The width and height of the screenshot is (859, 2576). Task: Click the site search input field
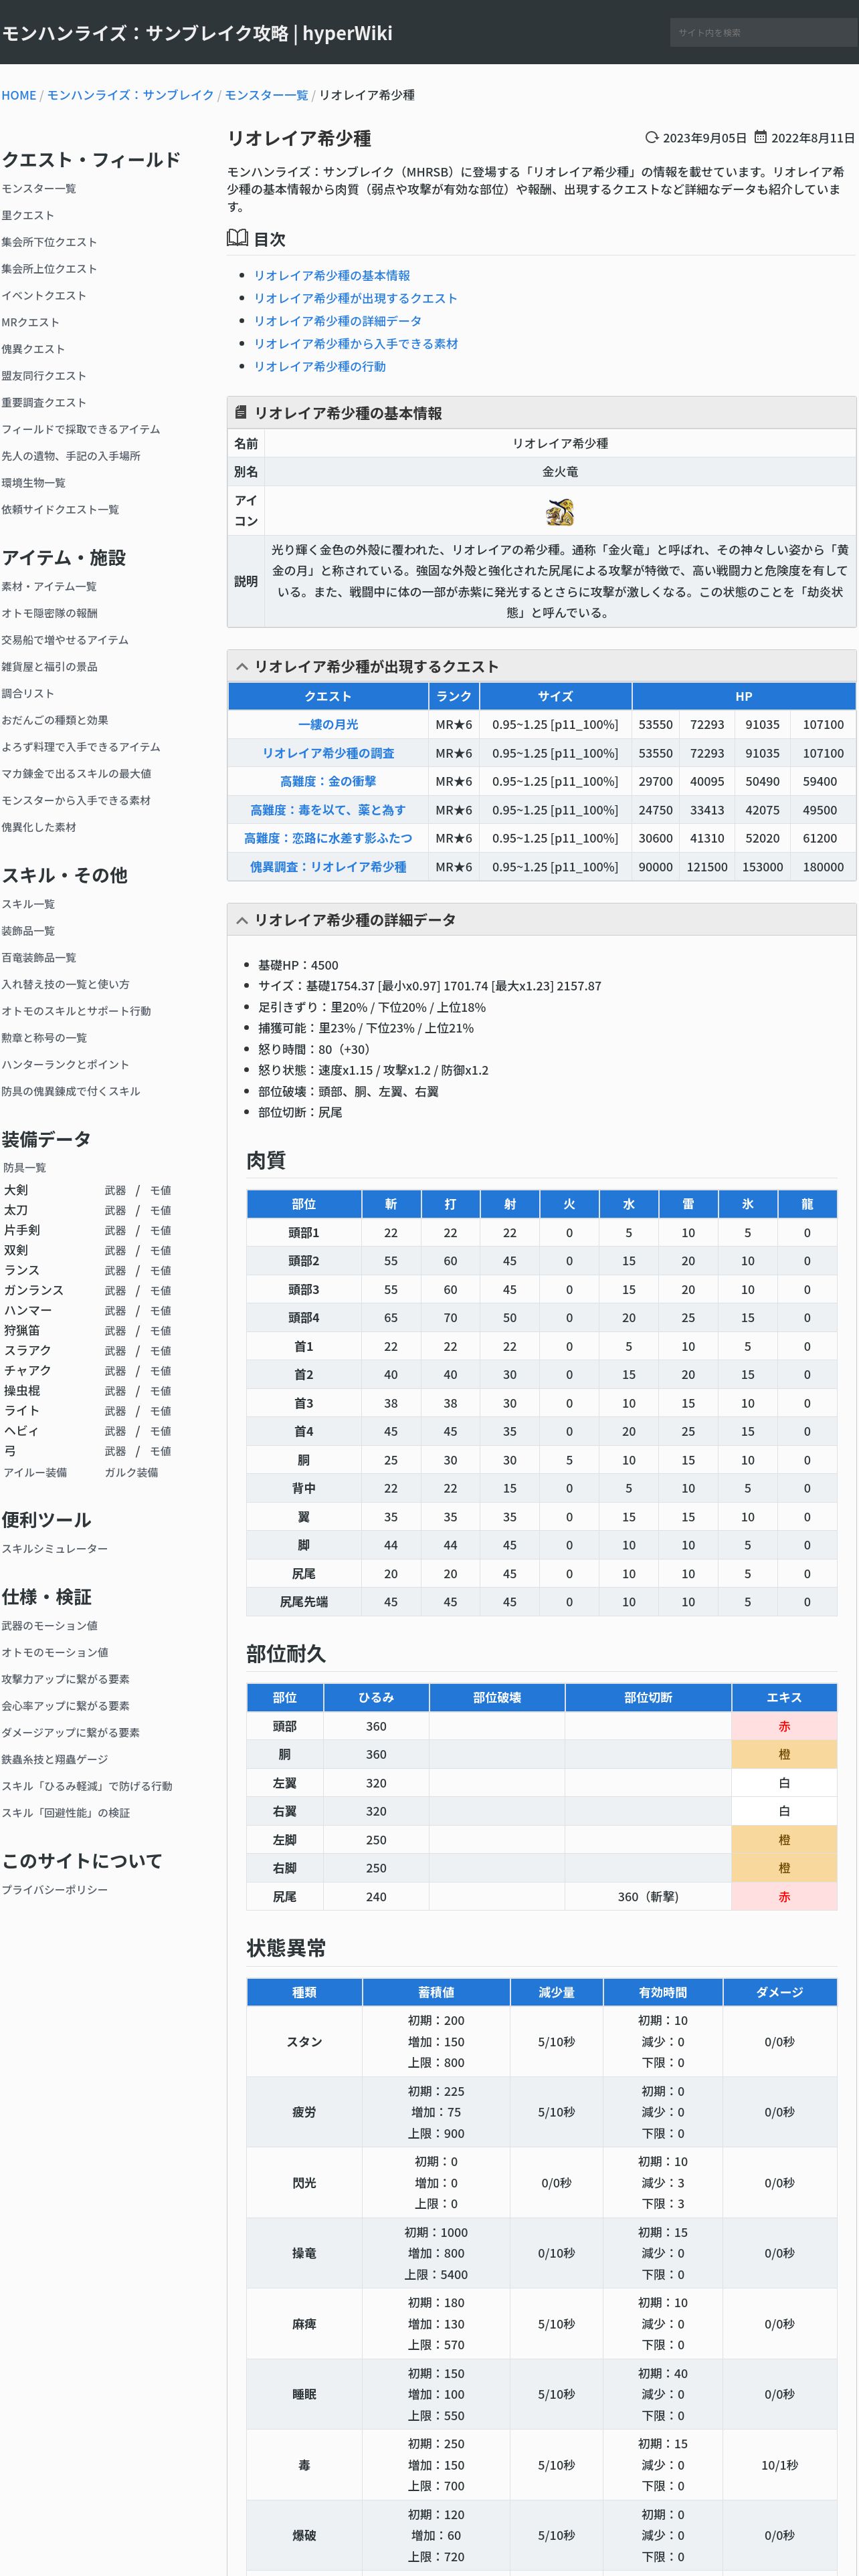pos(763,32)
